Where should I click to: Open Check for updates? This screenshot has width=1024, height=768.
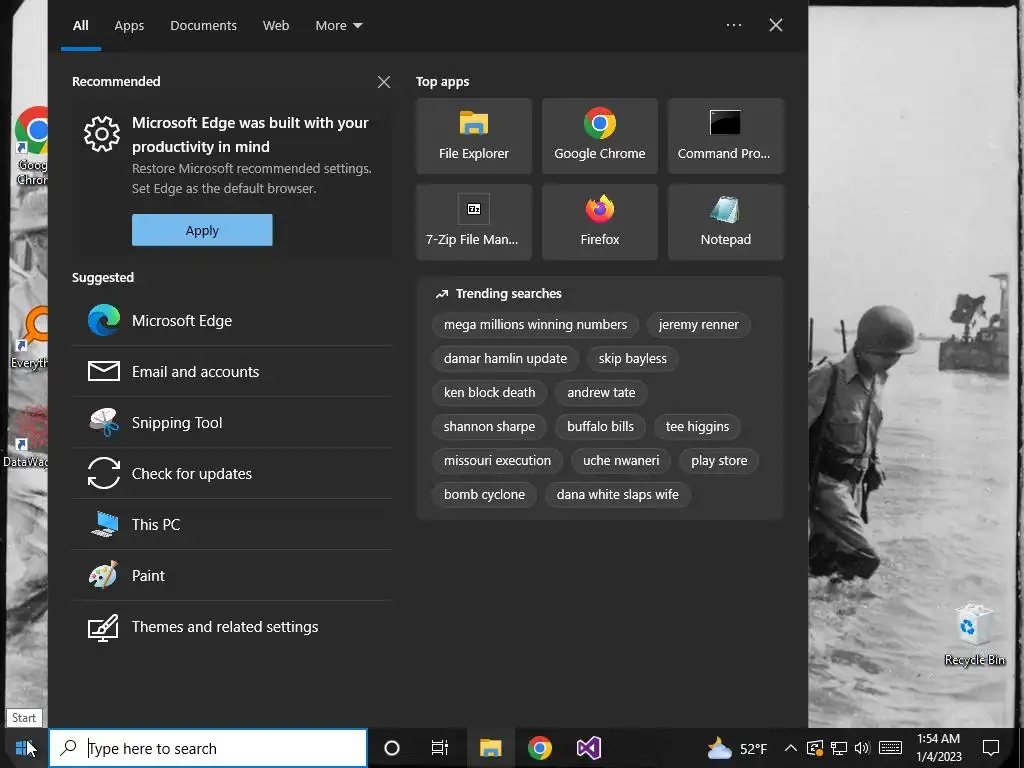point(232,473)
